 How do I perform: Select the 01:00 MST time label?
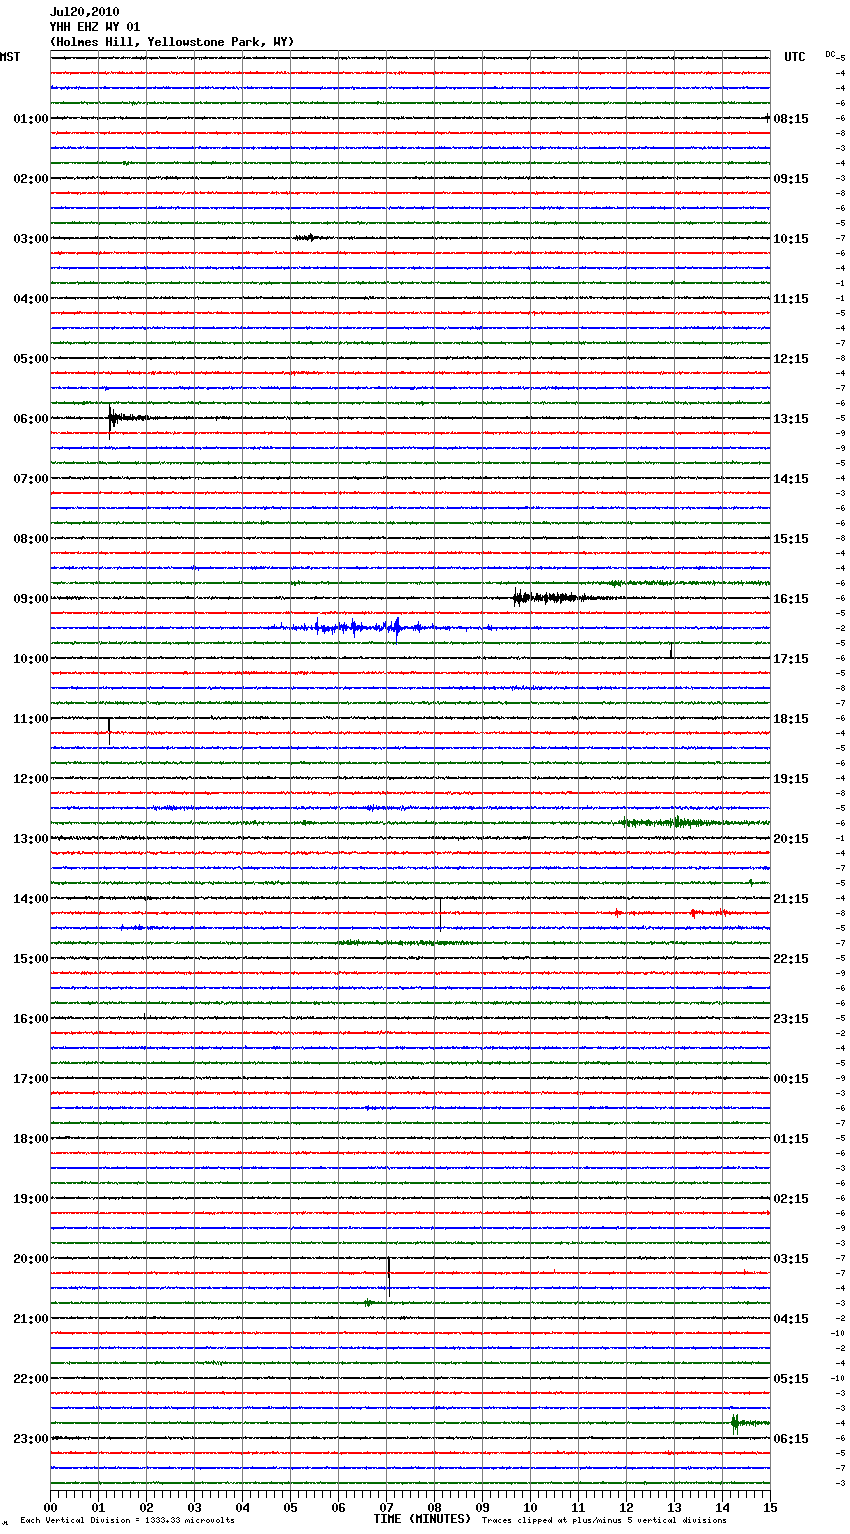(31, 119)
